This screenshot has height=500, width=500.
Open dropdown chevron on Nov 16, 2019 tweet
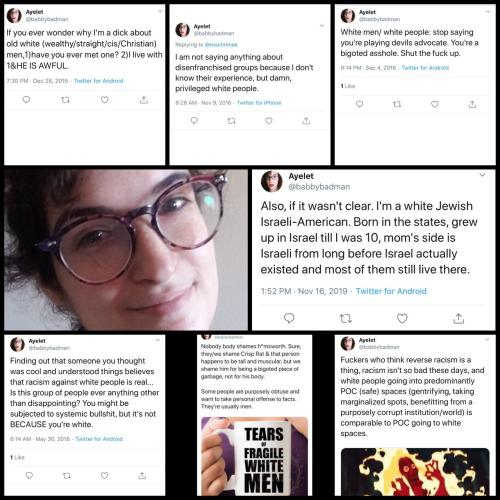[x=482, y=175]
